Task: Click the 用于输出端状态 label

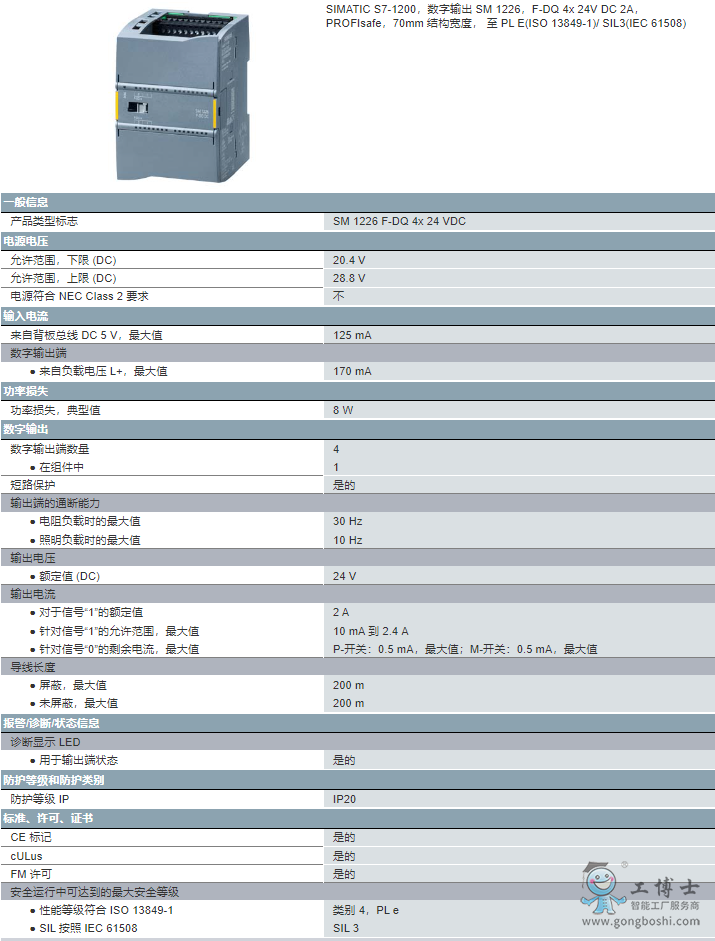Action: pos(78,760)
